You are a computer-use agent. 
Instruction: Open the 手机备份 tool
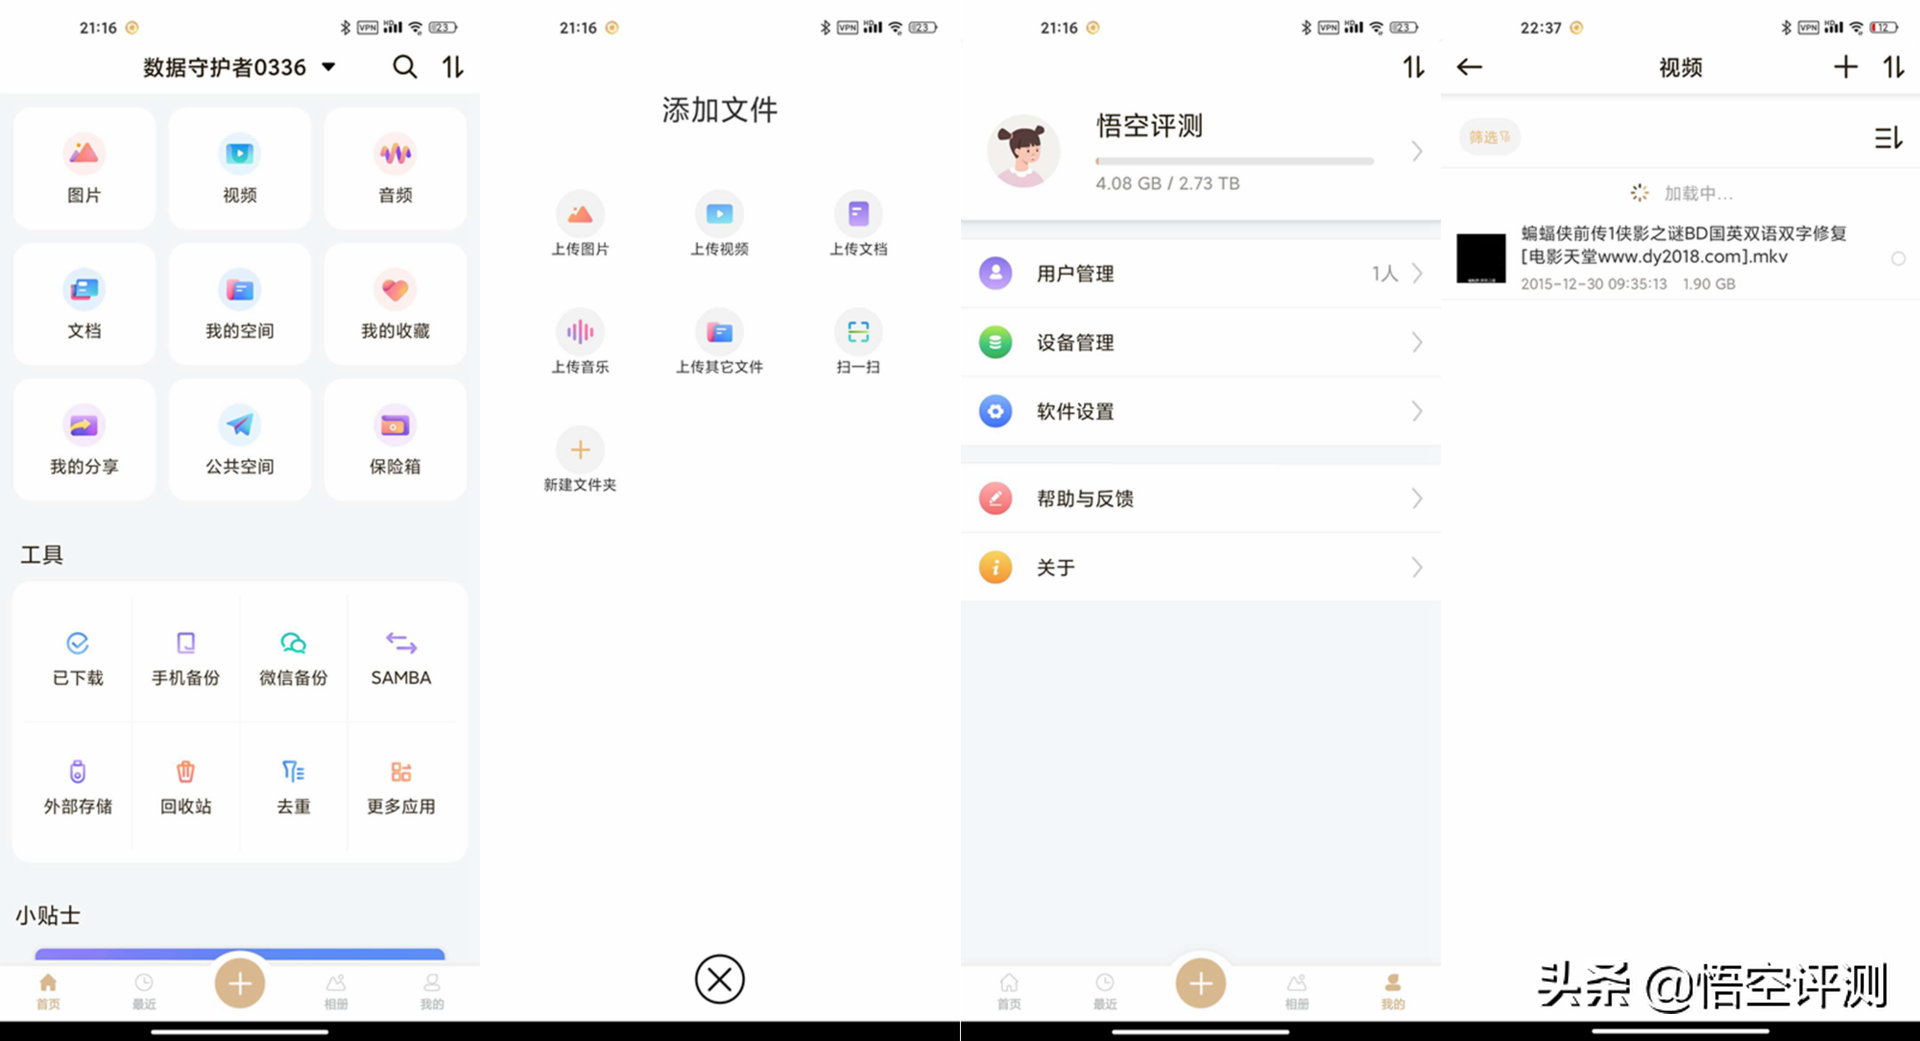186,658
